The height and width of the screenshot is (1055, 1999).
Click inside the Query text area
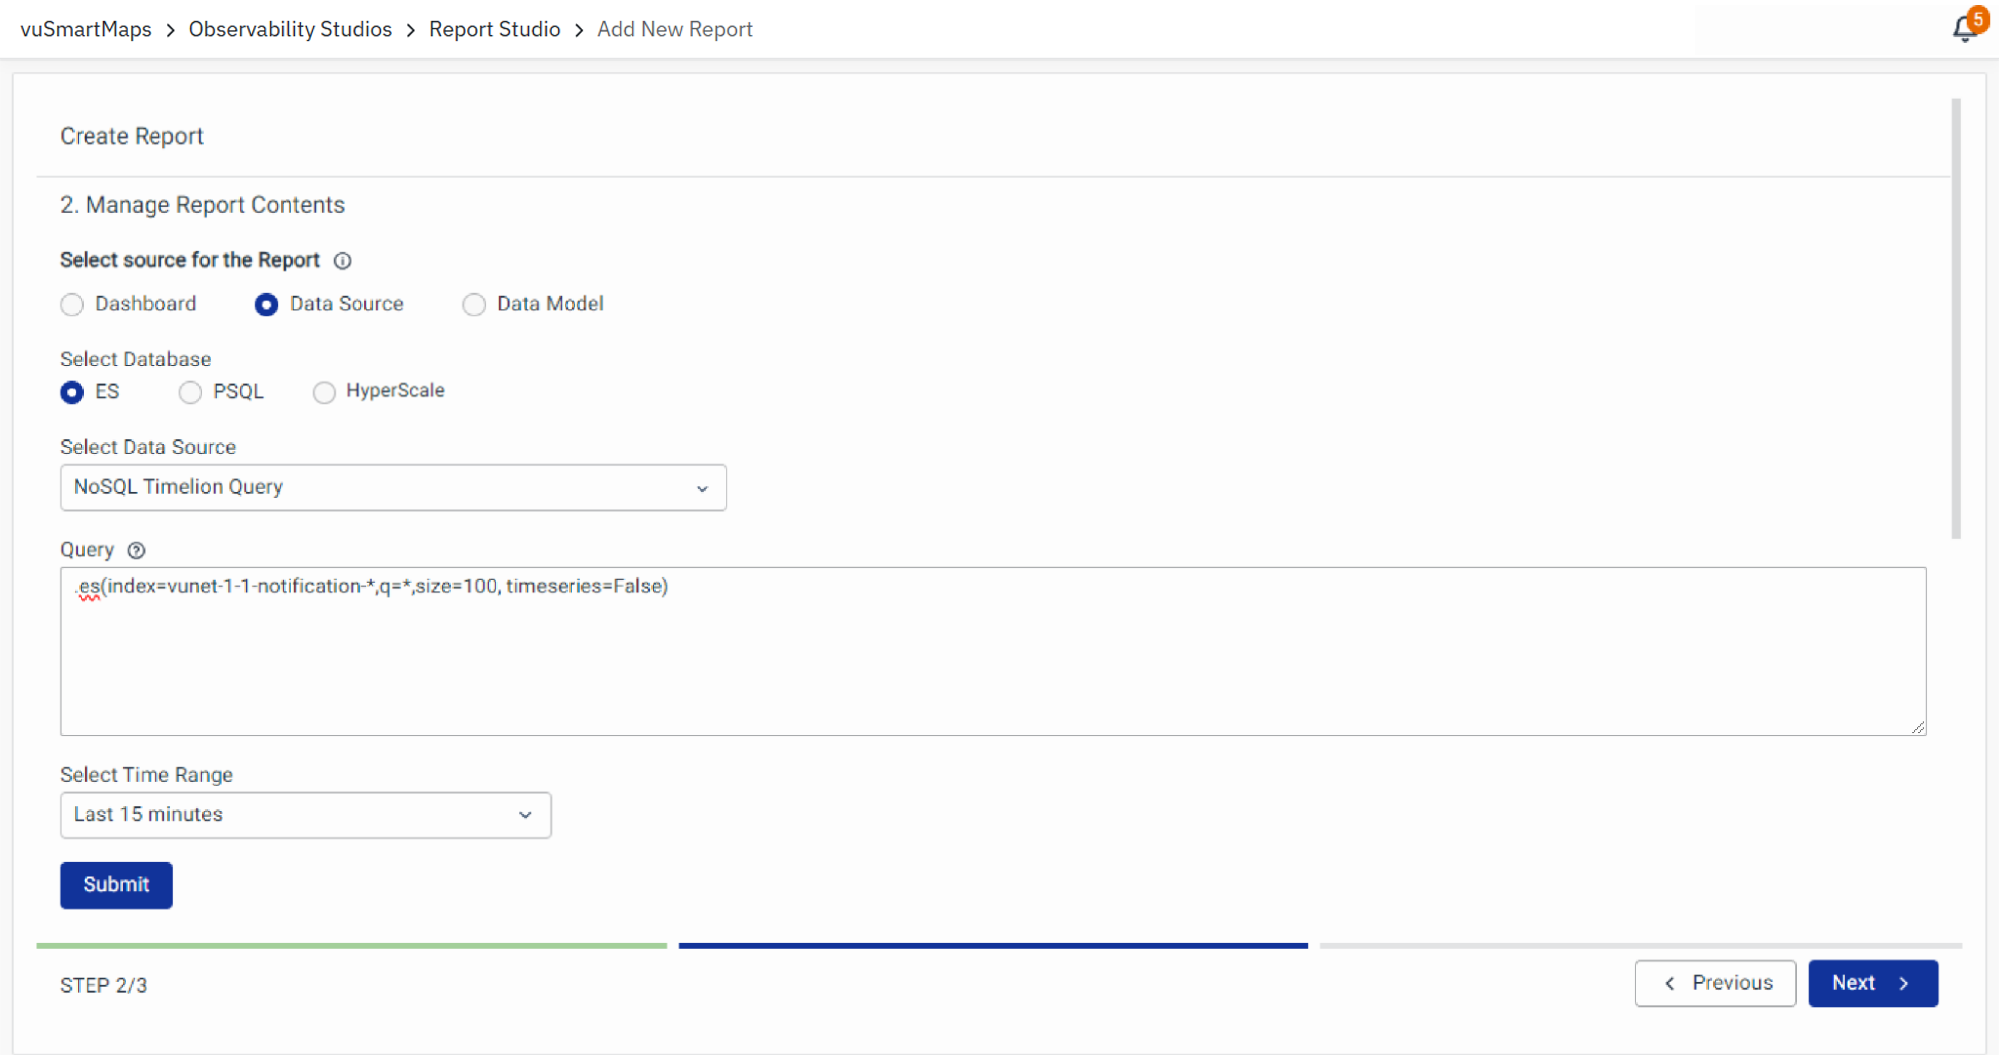coord(992,660)
